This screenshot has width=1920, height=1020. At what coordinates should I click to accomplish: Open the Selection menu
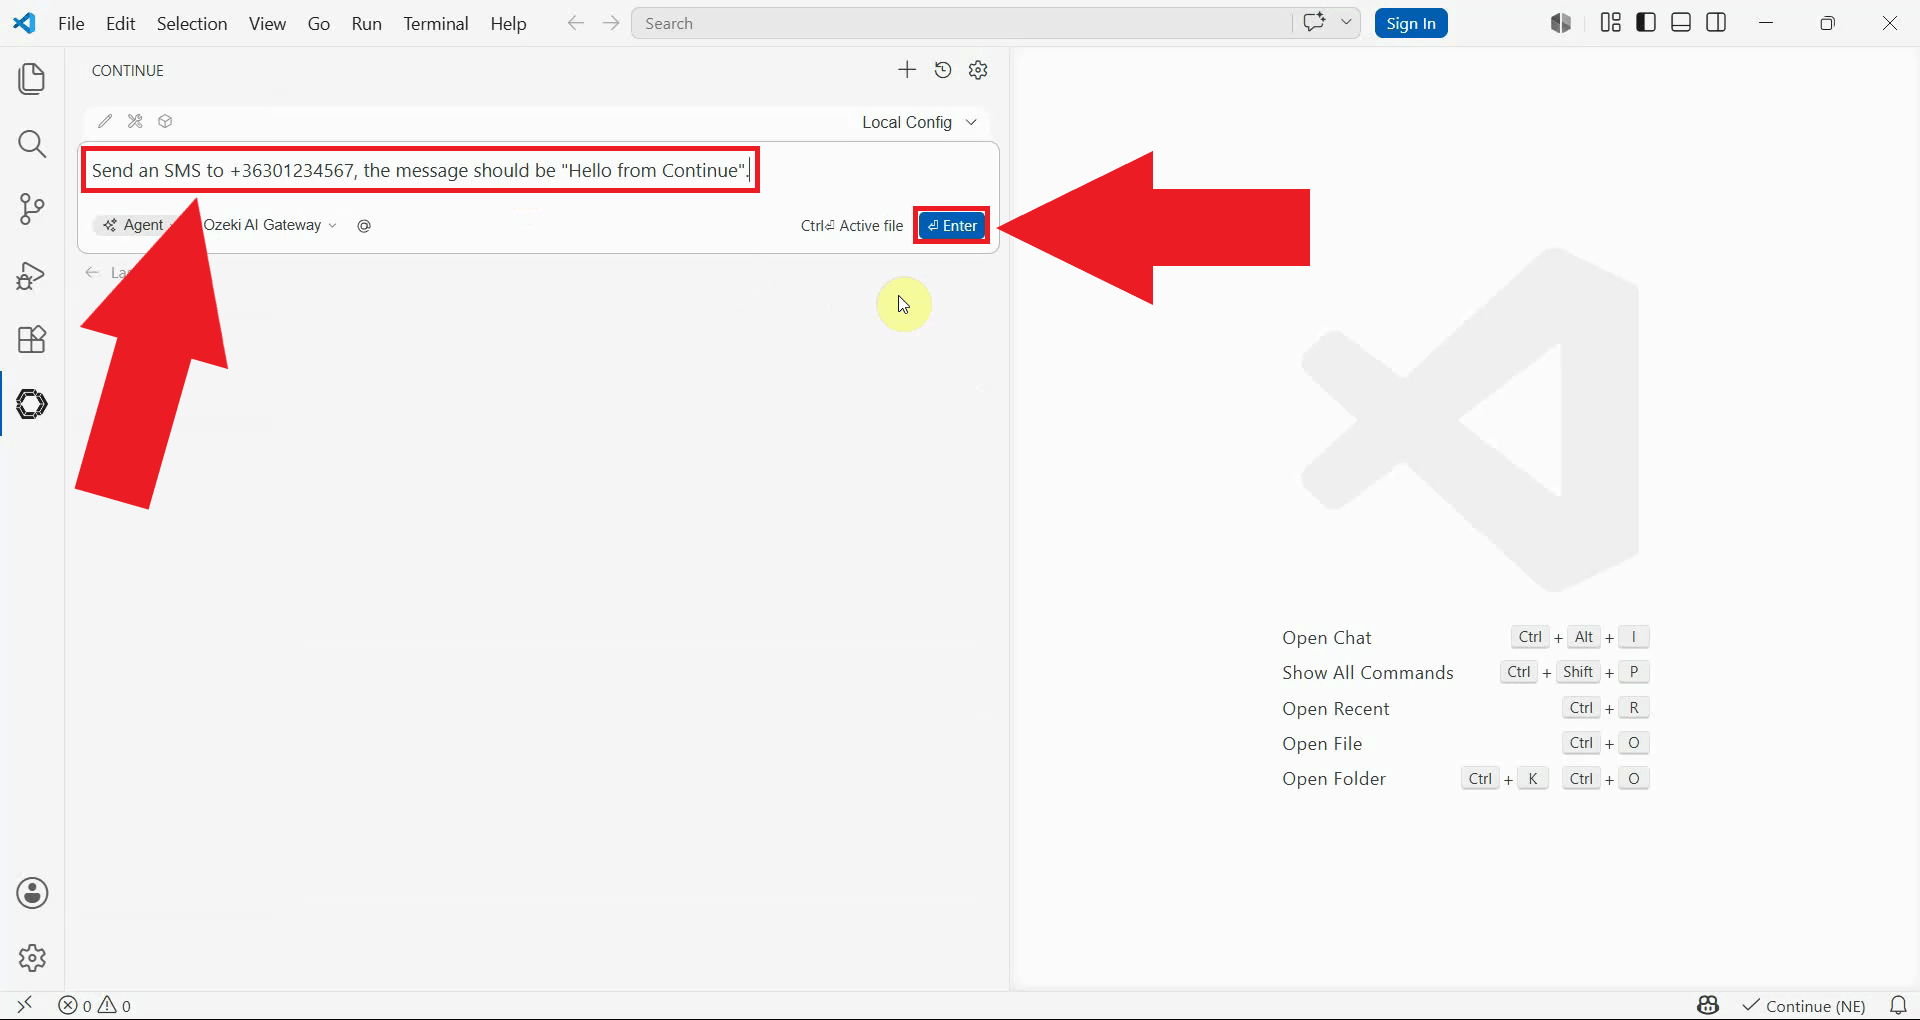[192, 23]
